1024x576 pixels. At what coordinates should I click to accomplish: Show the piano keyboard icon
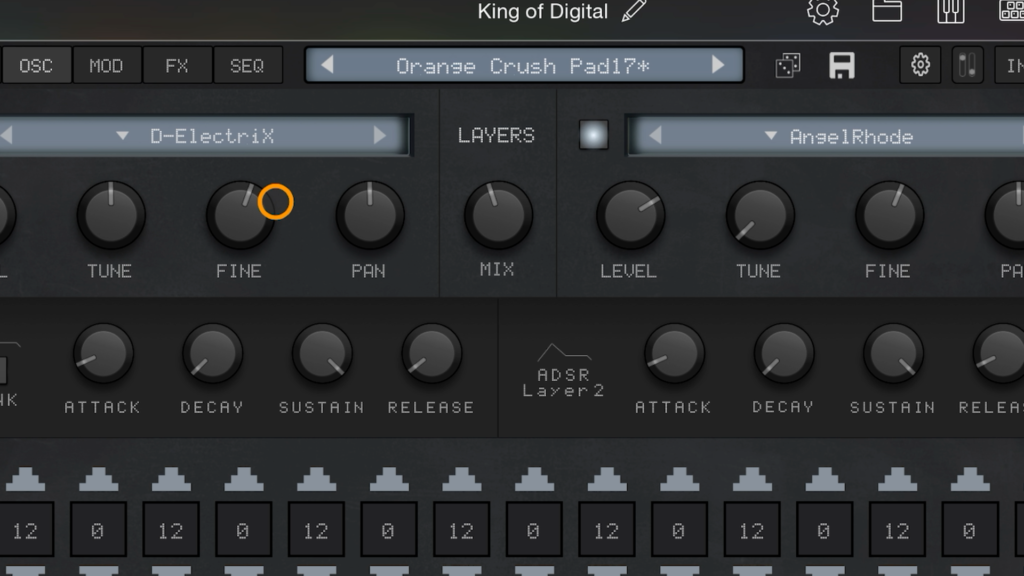click(950, 12)
